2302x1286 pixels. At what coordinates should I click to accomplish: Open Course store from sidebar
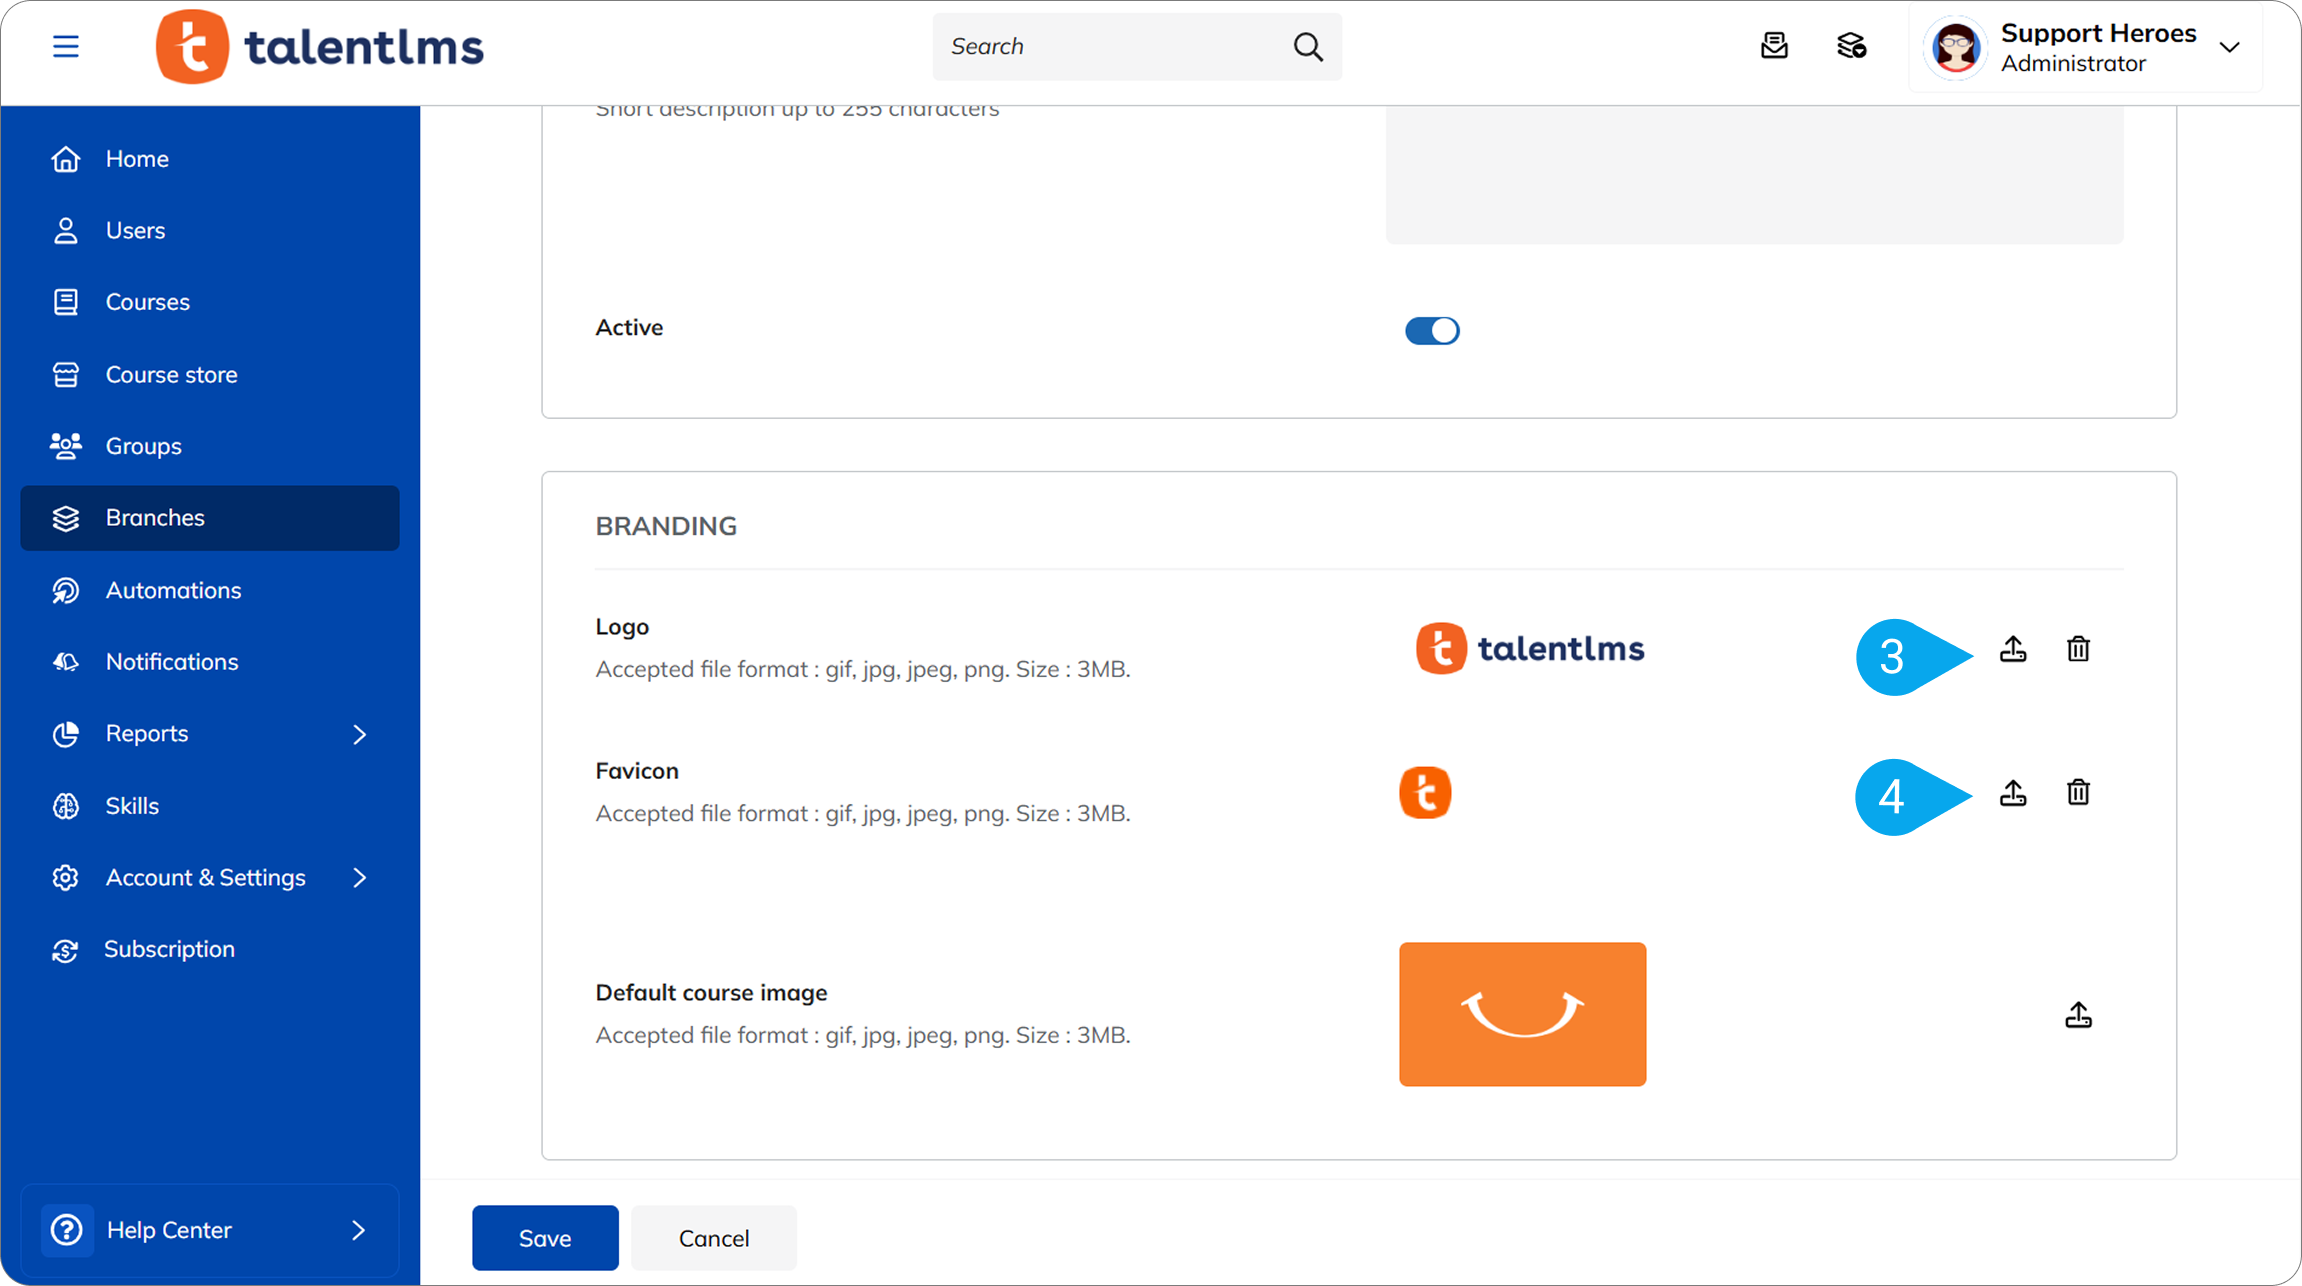[171, 374]
